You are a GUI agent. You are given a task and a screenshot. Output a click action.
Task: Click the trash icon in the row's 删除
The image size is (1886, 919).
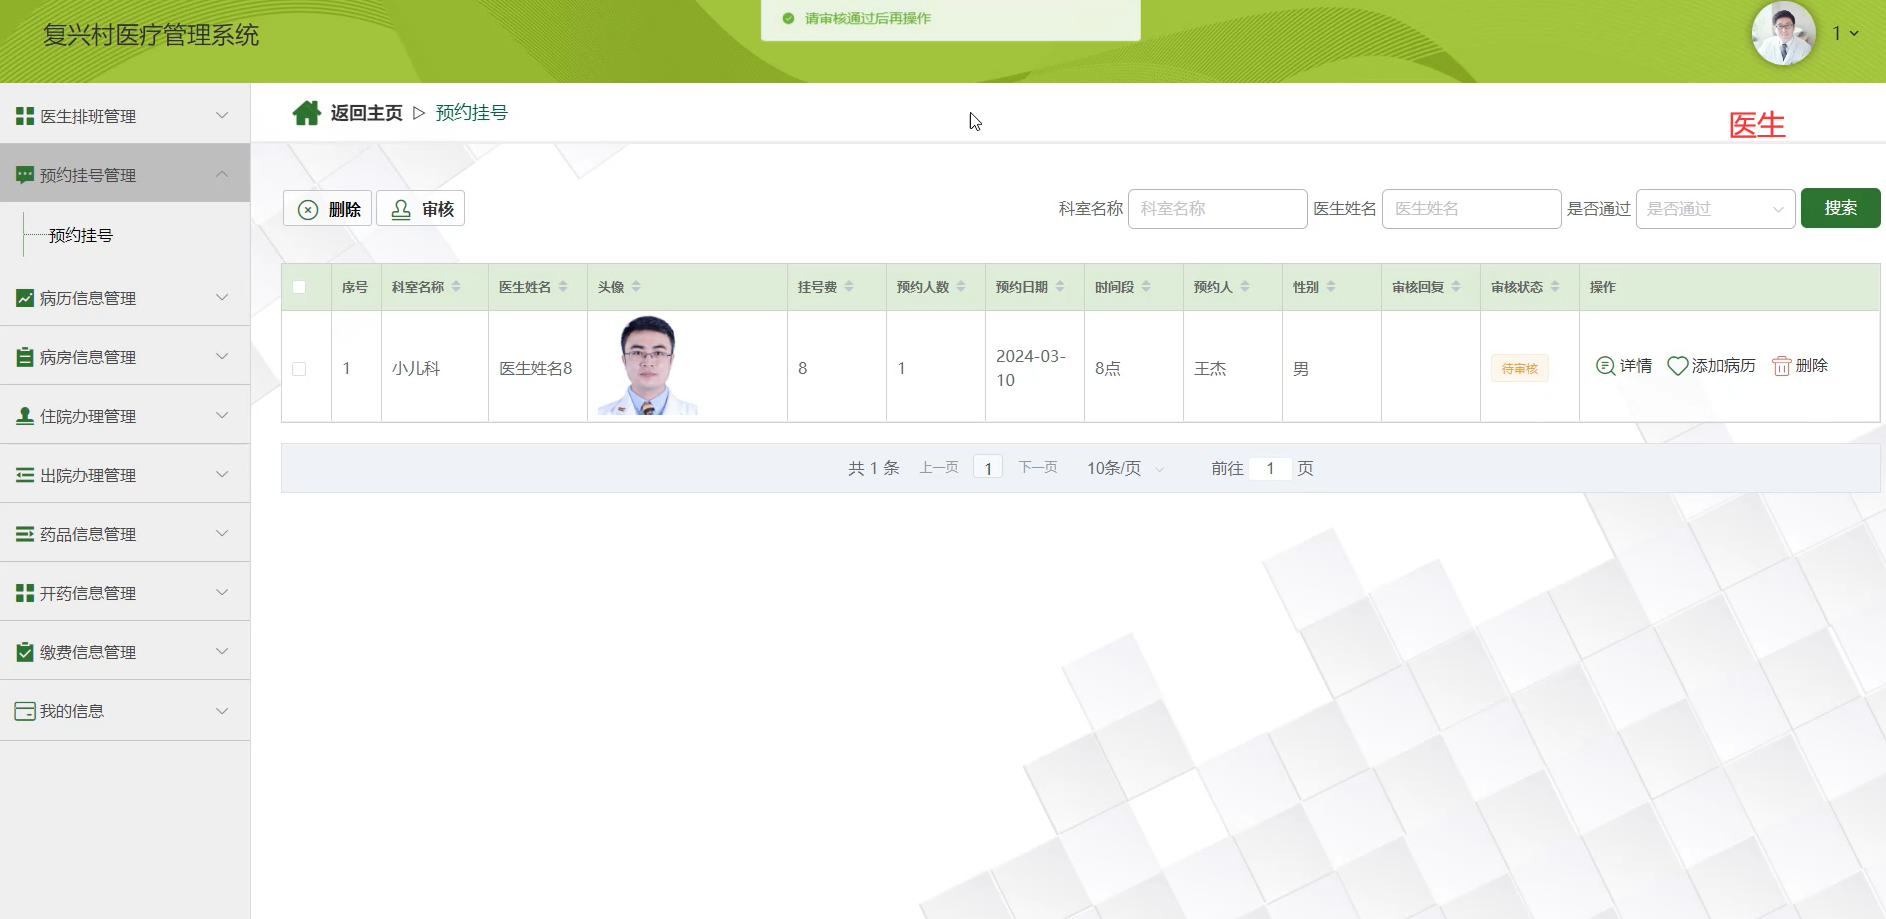[x=1781, y=366]
